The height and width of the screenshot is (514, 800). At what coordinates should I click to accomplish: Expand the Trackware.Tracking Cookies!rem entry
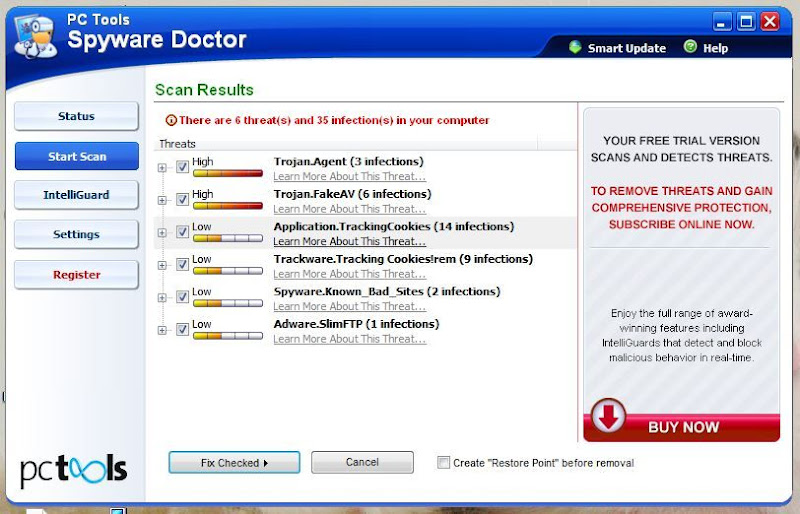point(162,265)
